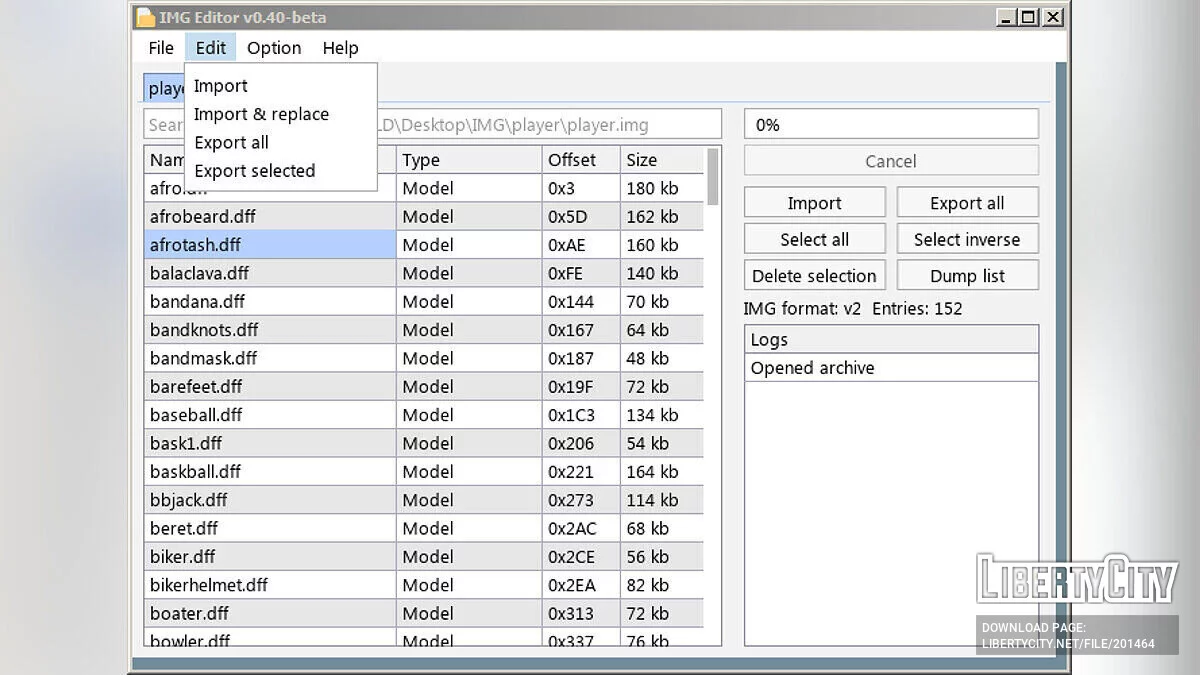Choose Export all in Edit dropdown
Image resolution: width=1200 pixels, height=675 pixels.
[x=231, y=142]
